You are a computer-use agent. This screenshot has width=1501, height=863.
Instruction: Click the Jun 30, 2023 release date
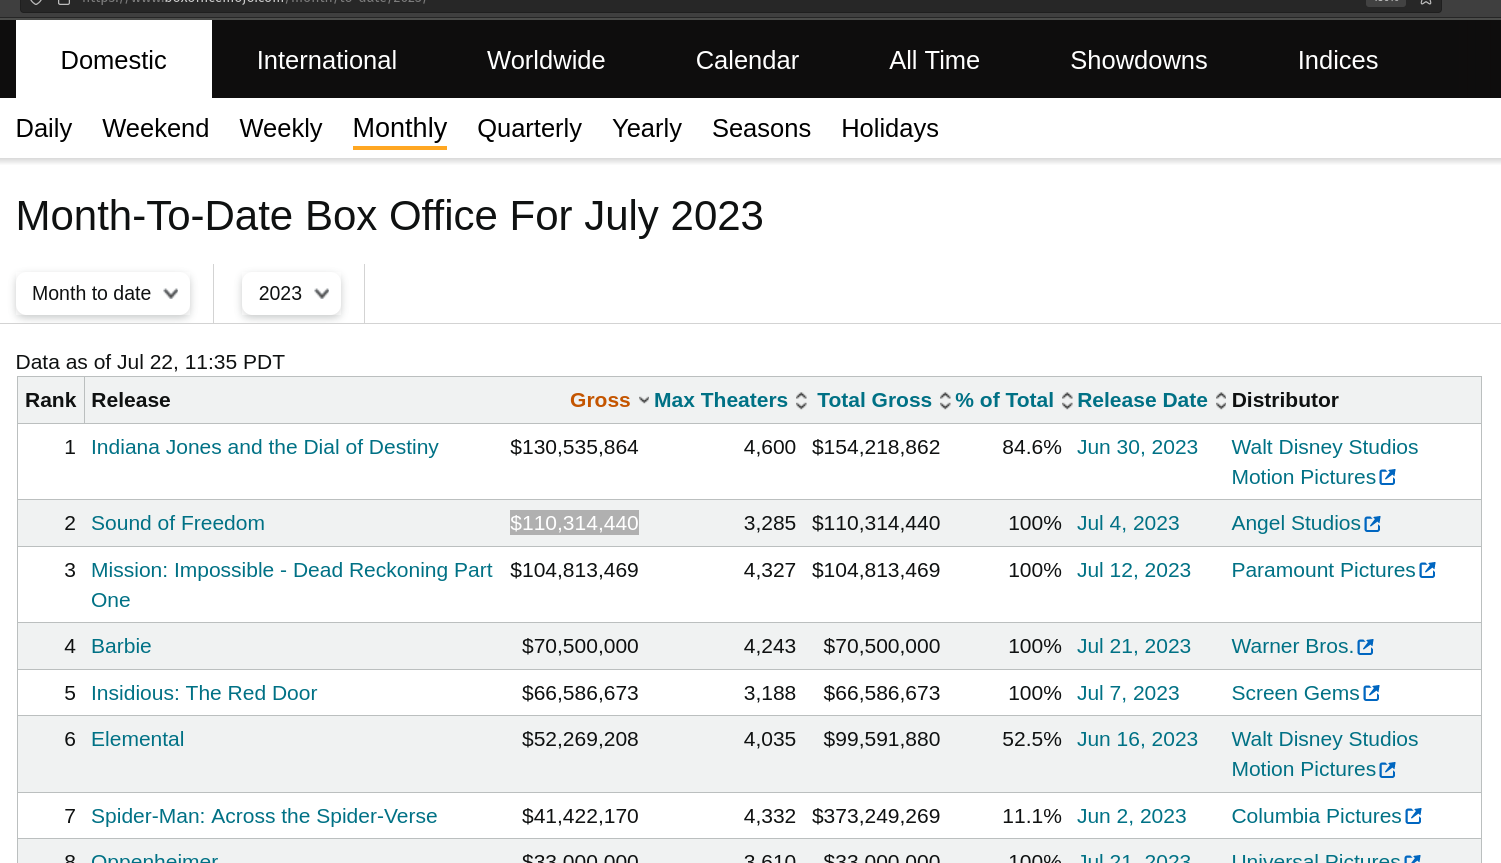coord(1137,447)
